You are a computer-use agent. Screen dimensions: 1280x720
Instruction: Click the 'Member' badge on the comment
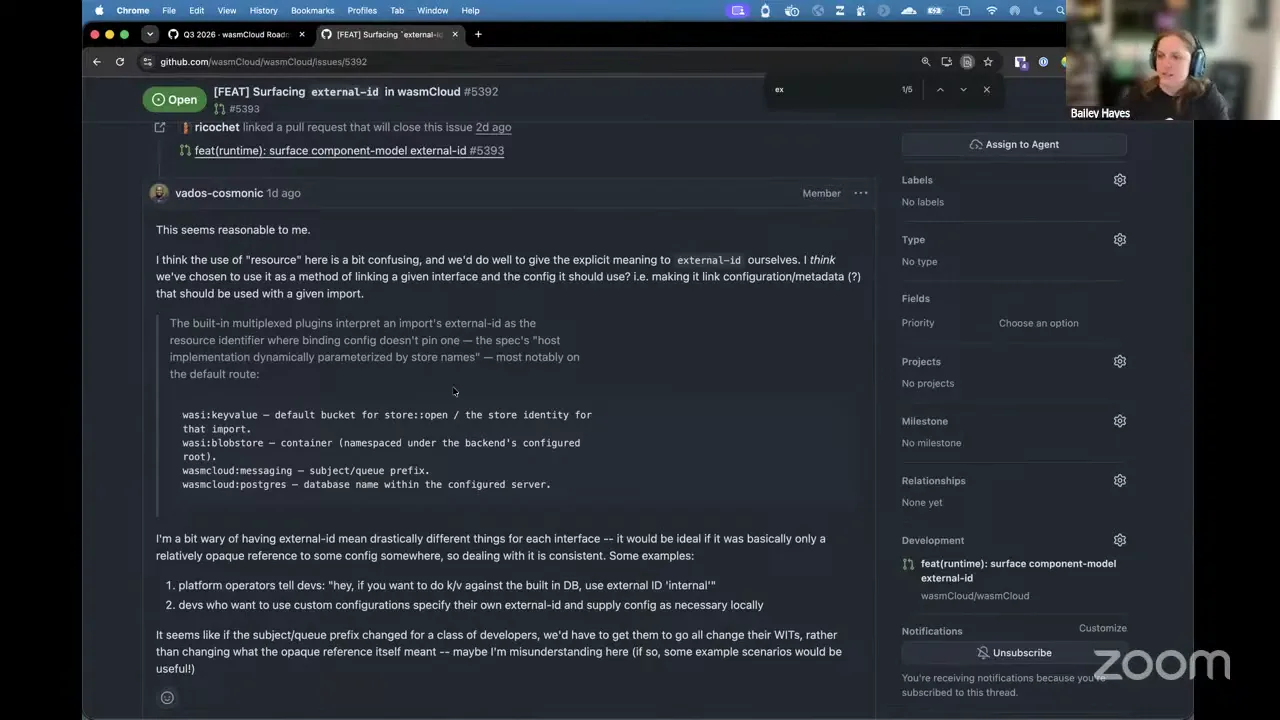(x=821, y=193)
